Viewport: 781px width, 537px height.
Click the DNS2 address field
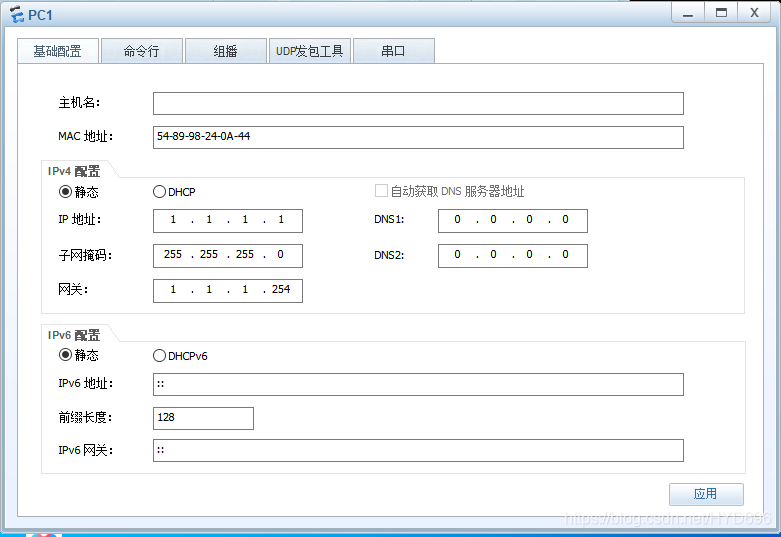pyautogui.click(x=513, y=256)
